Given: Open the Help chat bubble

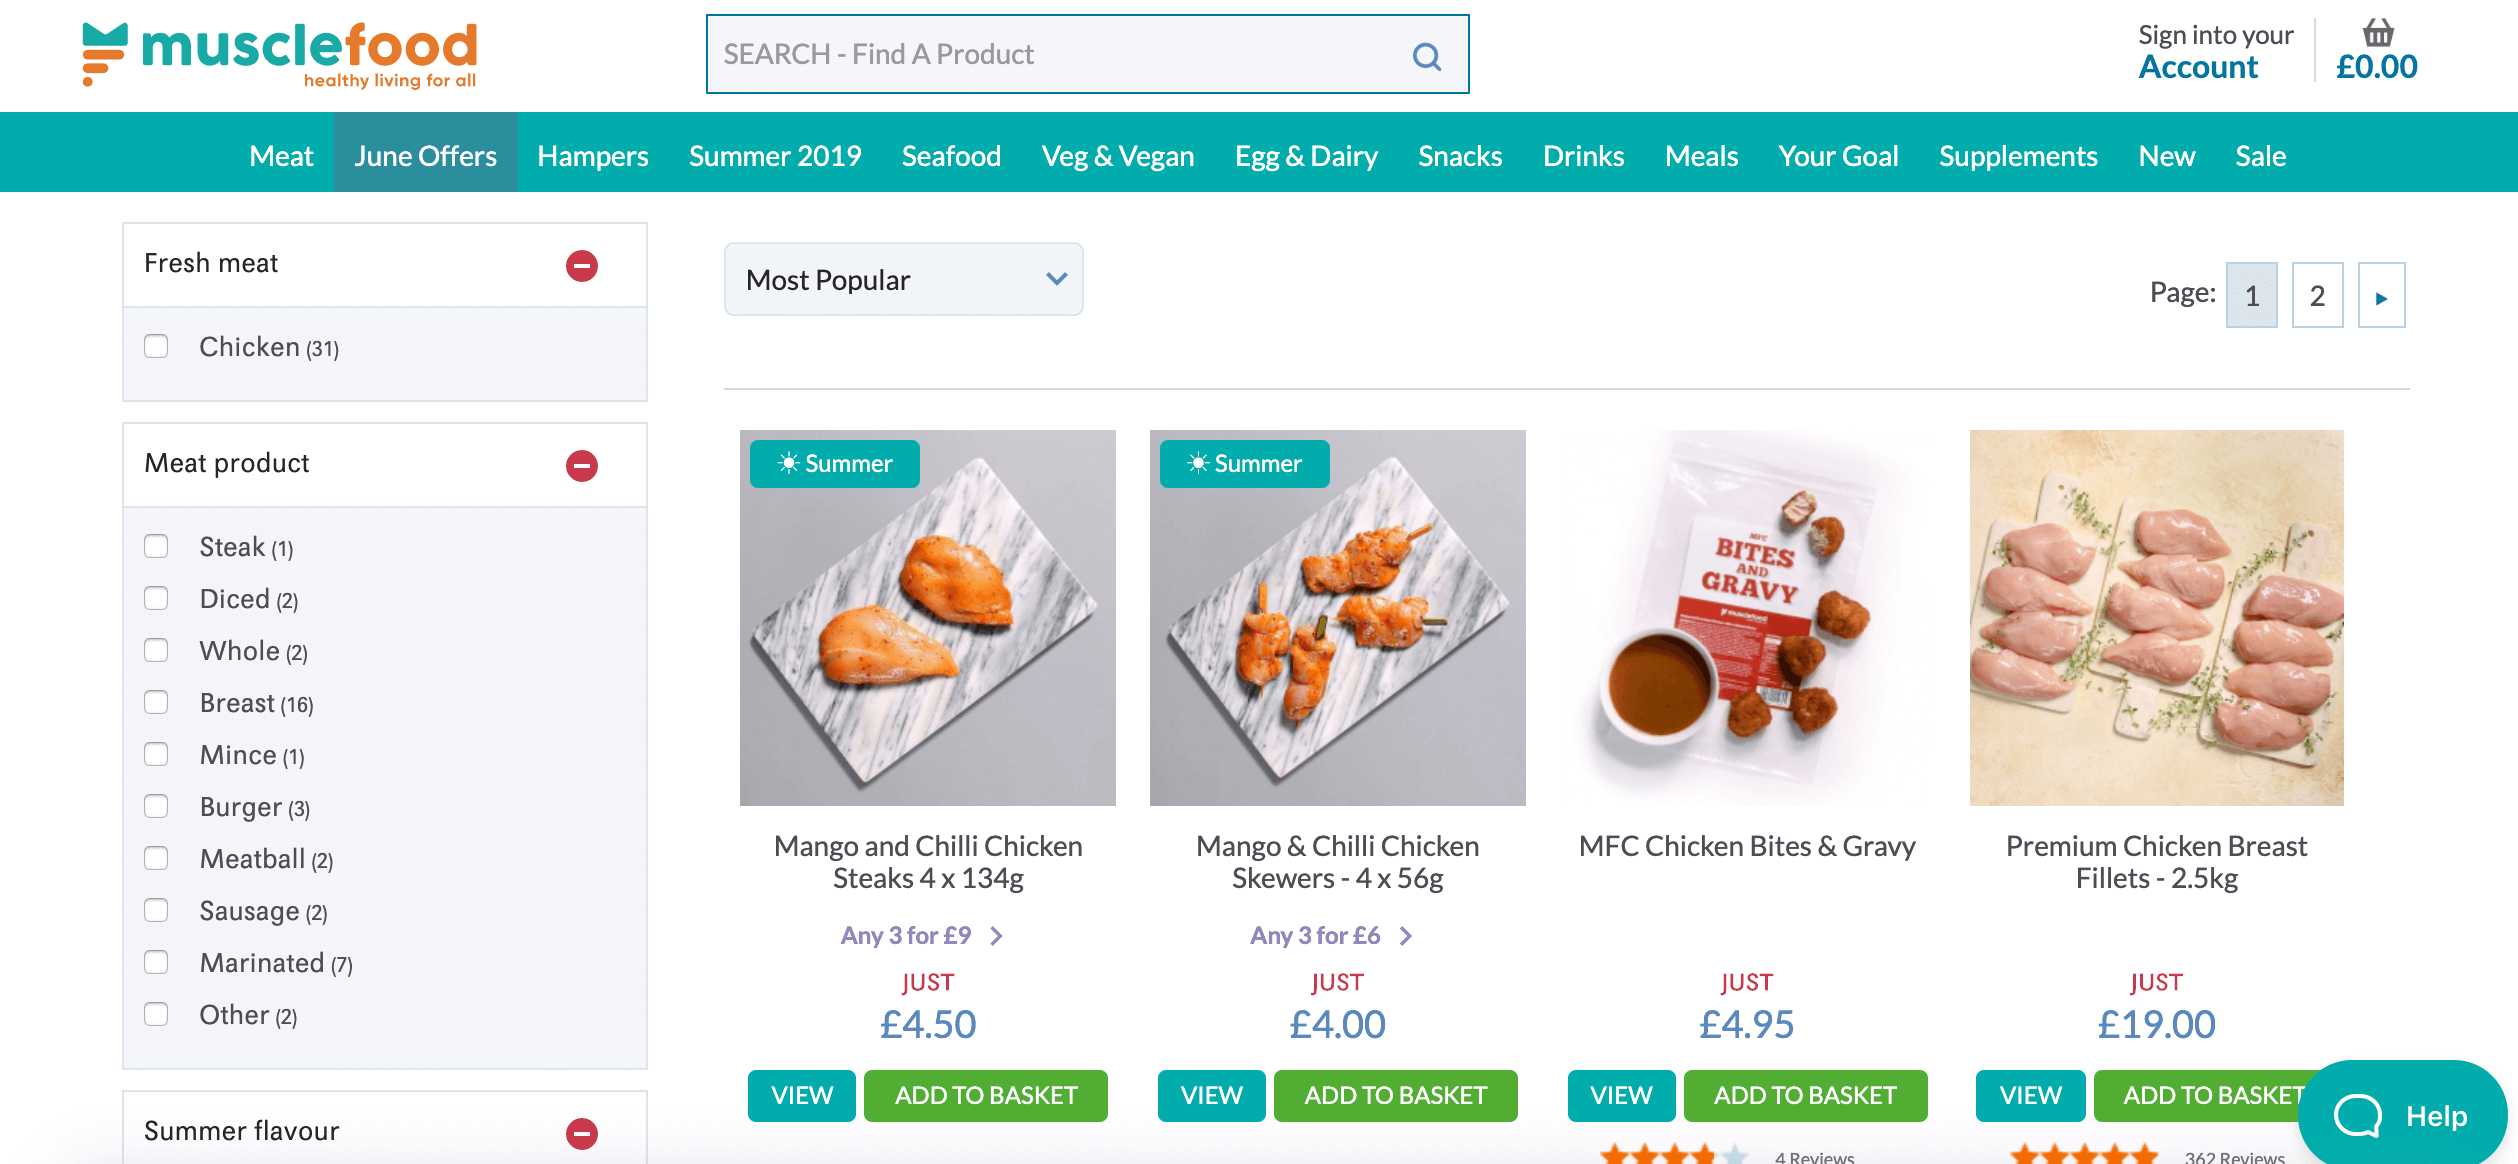Looking at the screenshot, I should 2402,1115.
